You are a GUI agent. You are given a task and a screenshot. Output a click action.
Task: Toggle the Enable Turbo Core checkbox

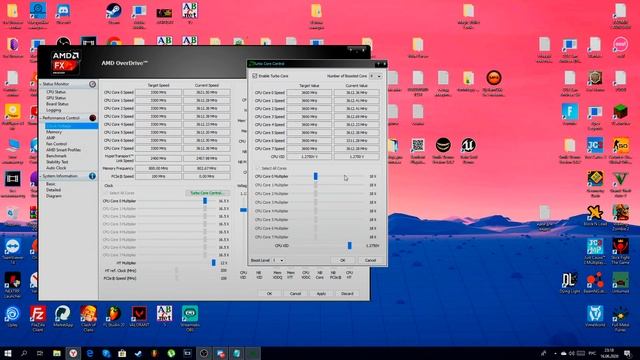coord(255,76)
